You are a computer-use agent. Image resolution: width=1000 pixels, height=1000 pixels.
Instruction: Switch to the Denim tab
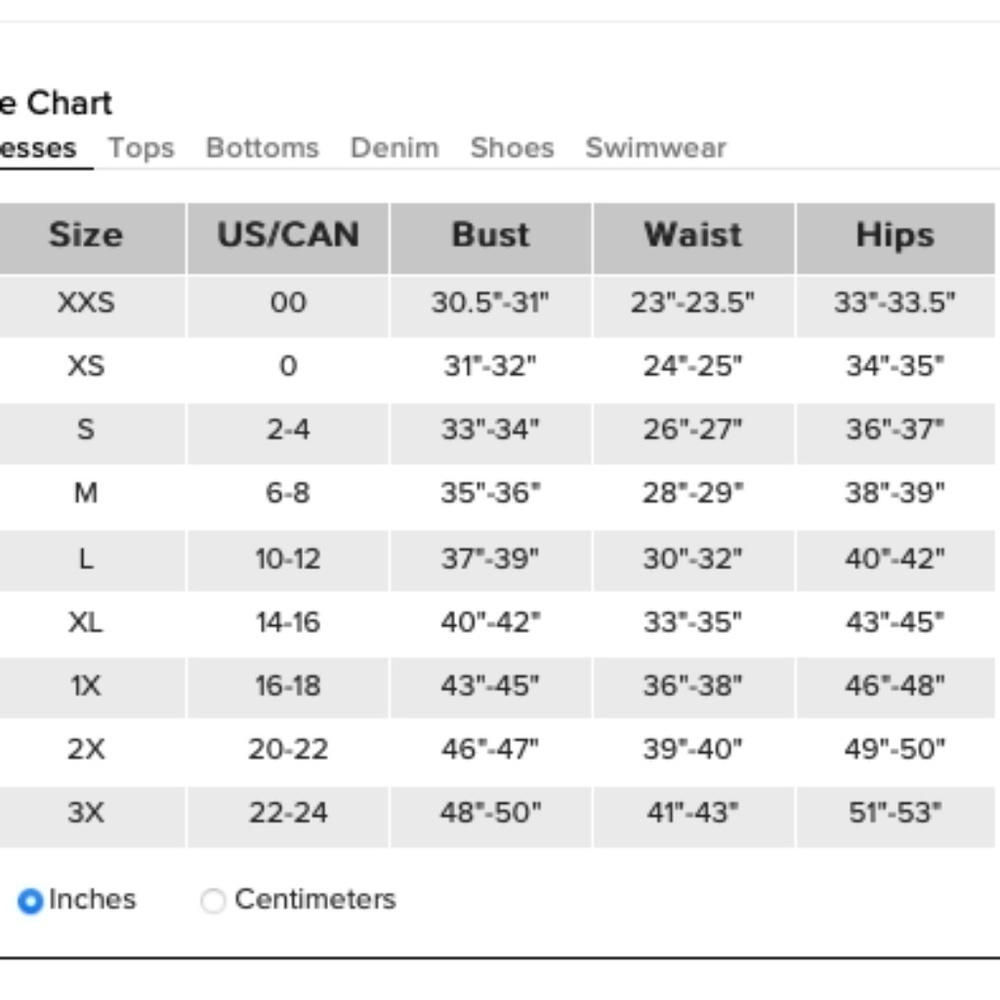[x=395, y=148]
